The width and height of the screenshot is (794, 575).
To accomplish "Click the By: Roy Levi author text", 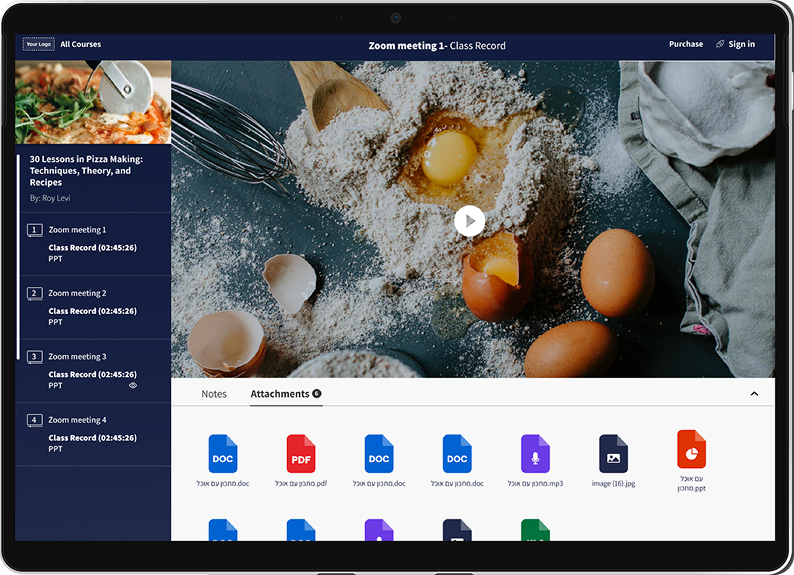I will [x=50, y=198].
